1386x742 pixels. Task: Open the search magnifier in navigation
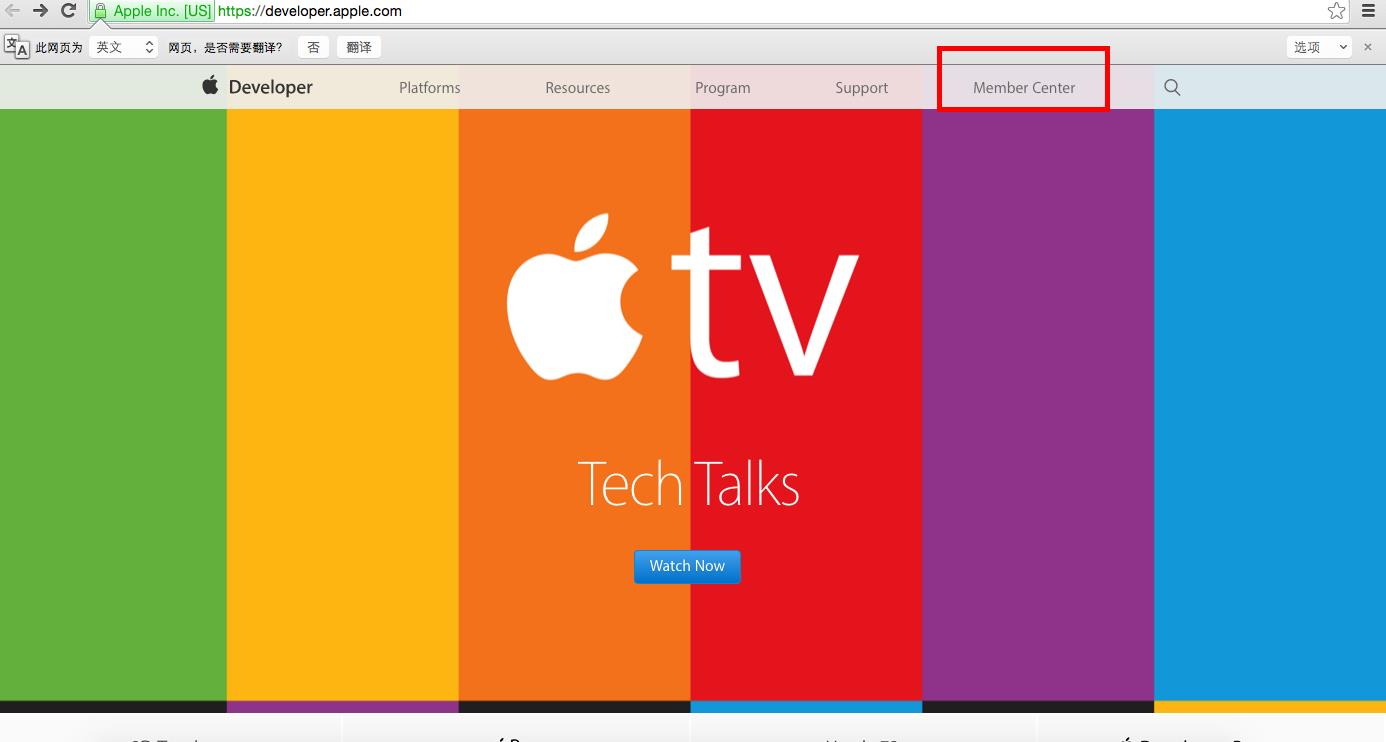point(1172,87)
